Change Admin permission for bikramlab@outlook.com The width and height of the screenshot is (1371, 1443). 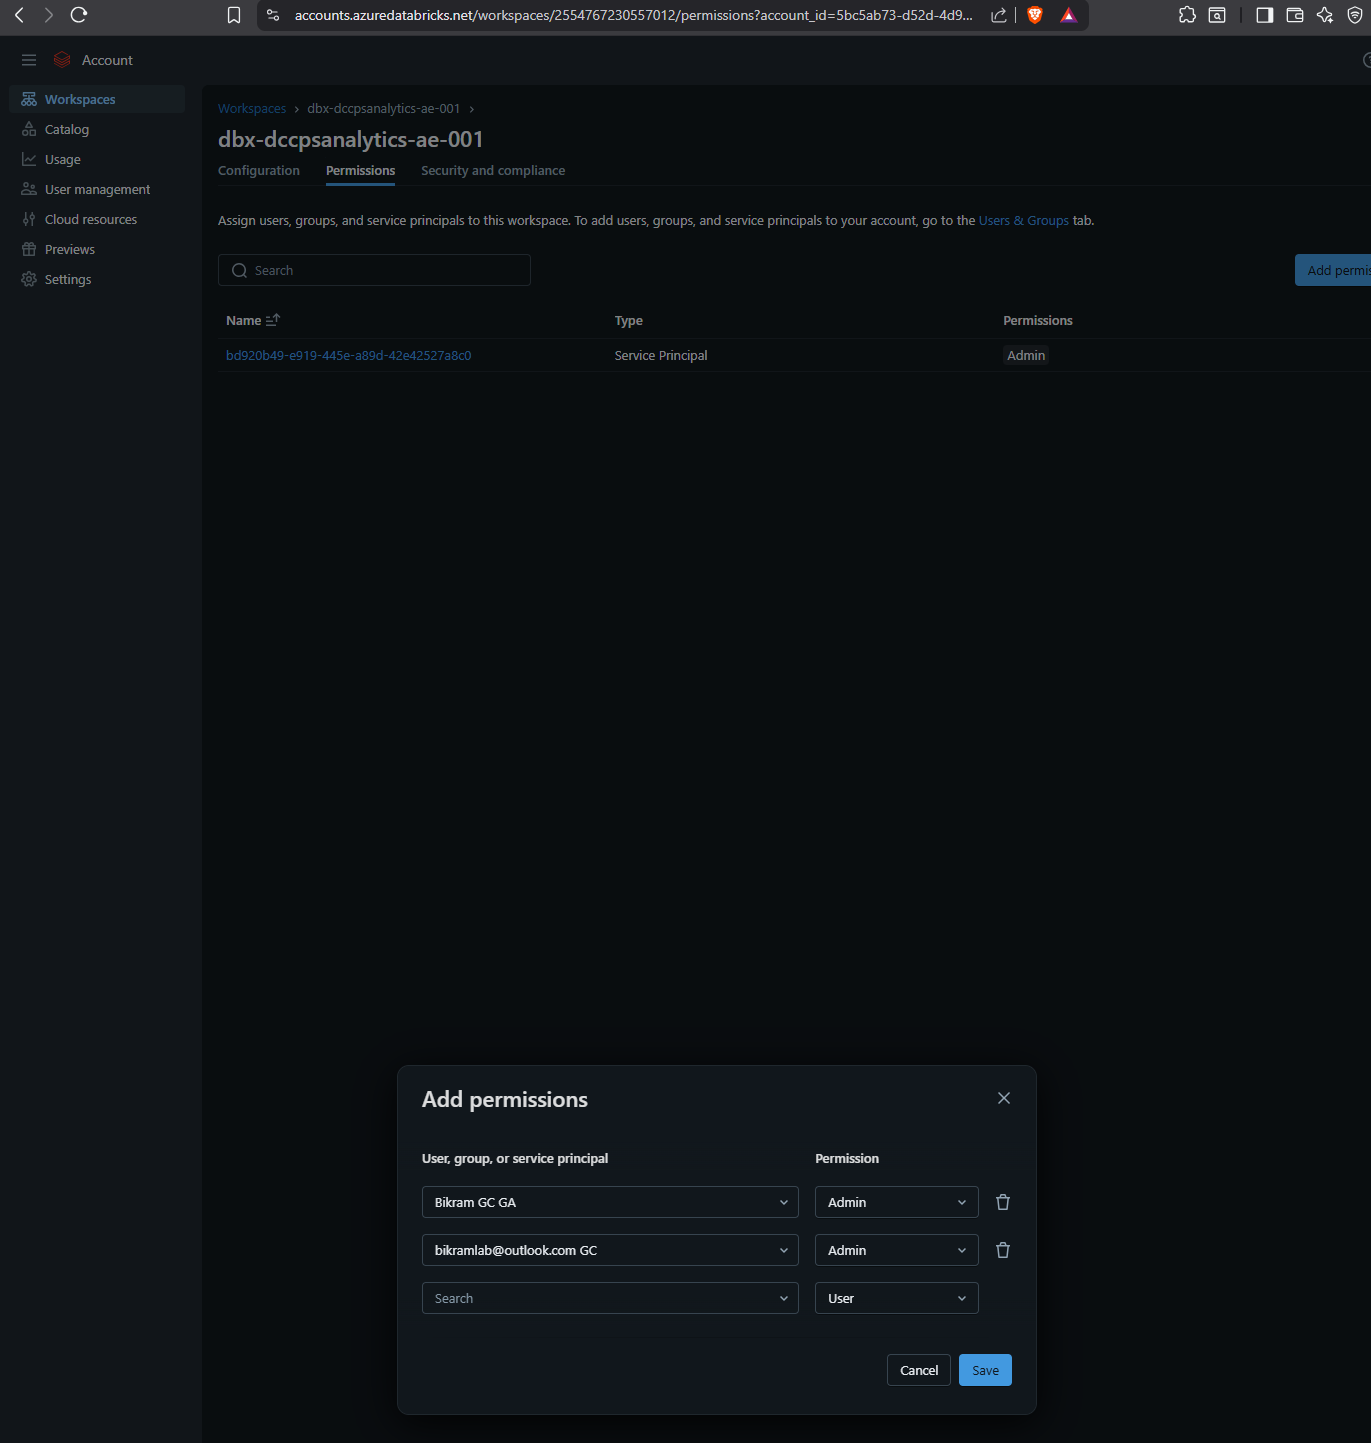(895, 1250)
